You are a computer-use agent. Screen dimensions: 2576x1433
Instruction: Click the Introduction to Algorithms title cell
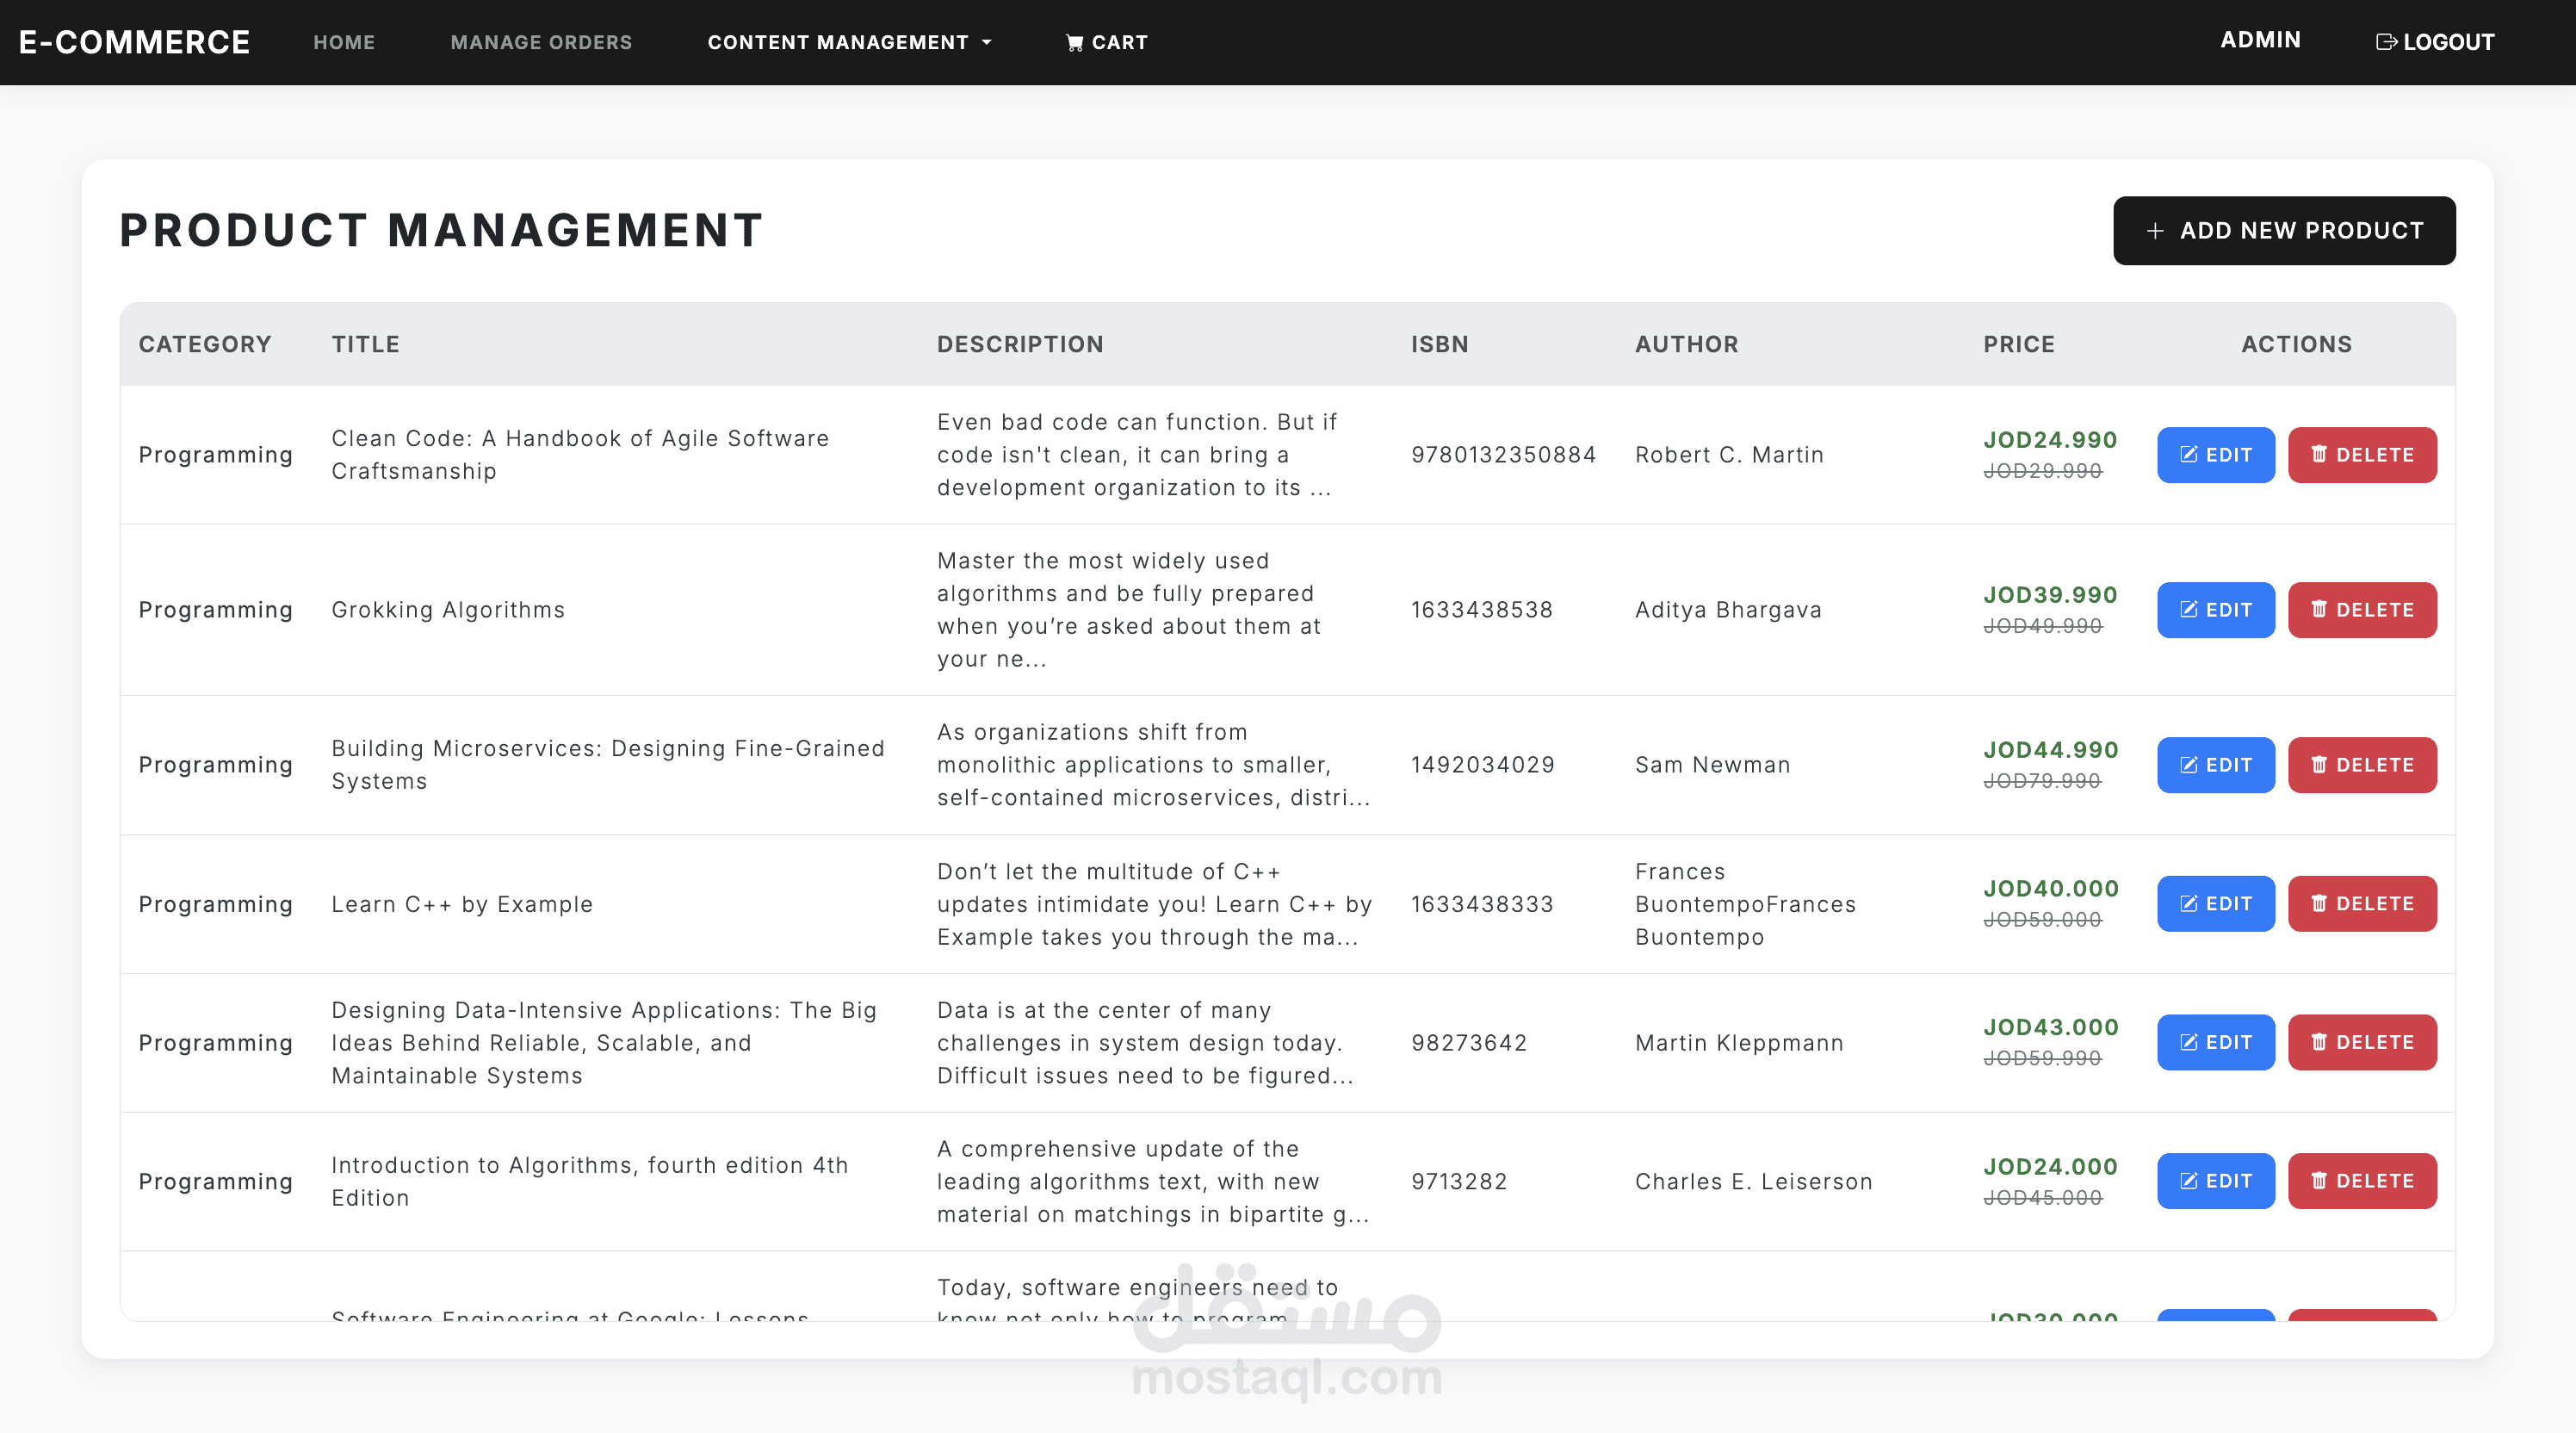point(590,1181)
